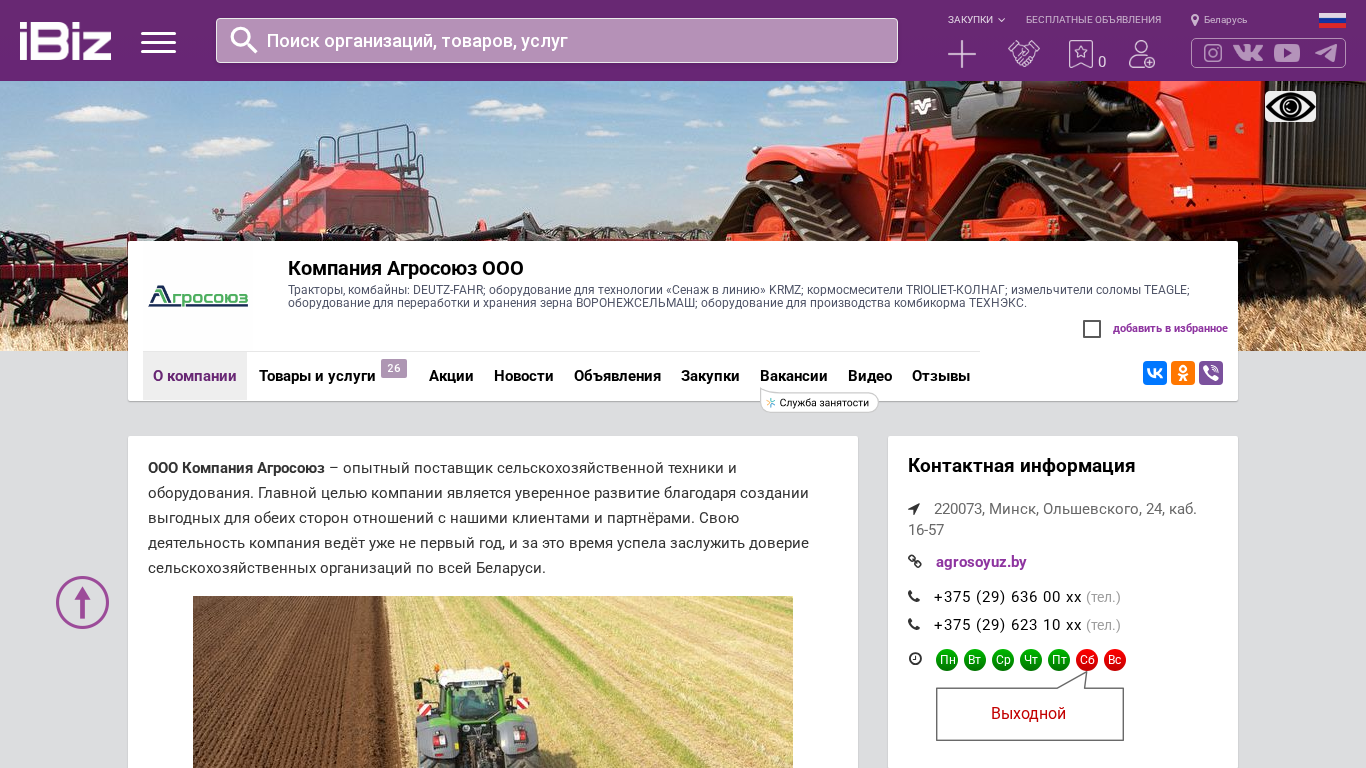Image resolution: width=1366 pixels, height=768 pixels.
Task: Click the Контактная информация heading
Action: [1022, 466]
